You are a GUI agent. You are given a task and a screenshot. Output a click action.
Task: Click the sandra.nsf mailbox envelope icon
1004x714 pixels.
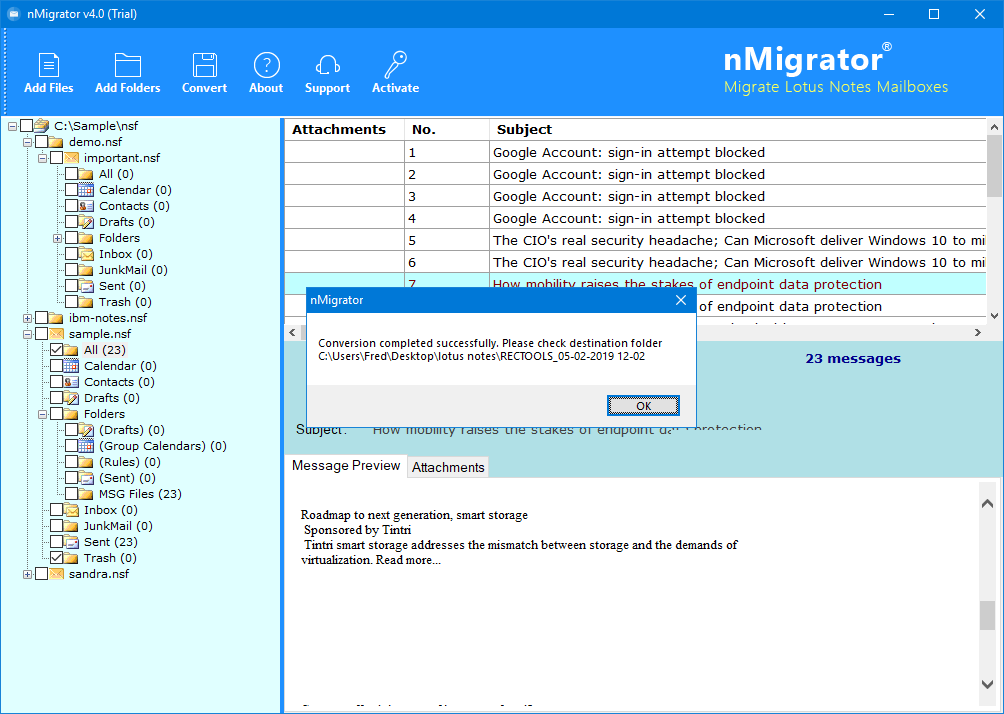click(56, 574)
